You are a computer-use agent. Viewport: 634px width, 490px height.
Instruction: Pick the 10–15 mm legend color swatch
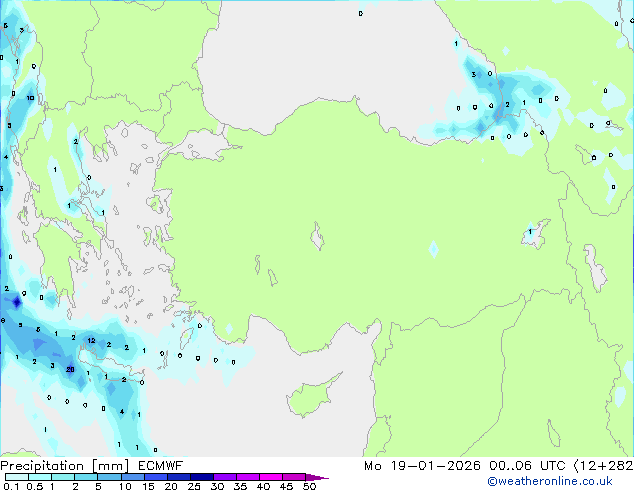pos(132,477)
